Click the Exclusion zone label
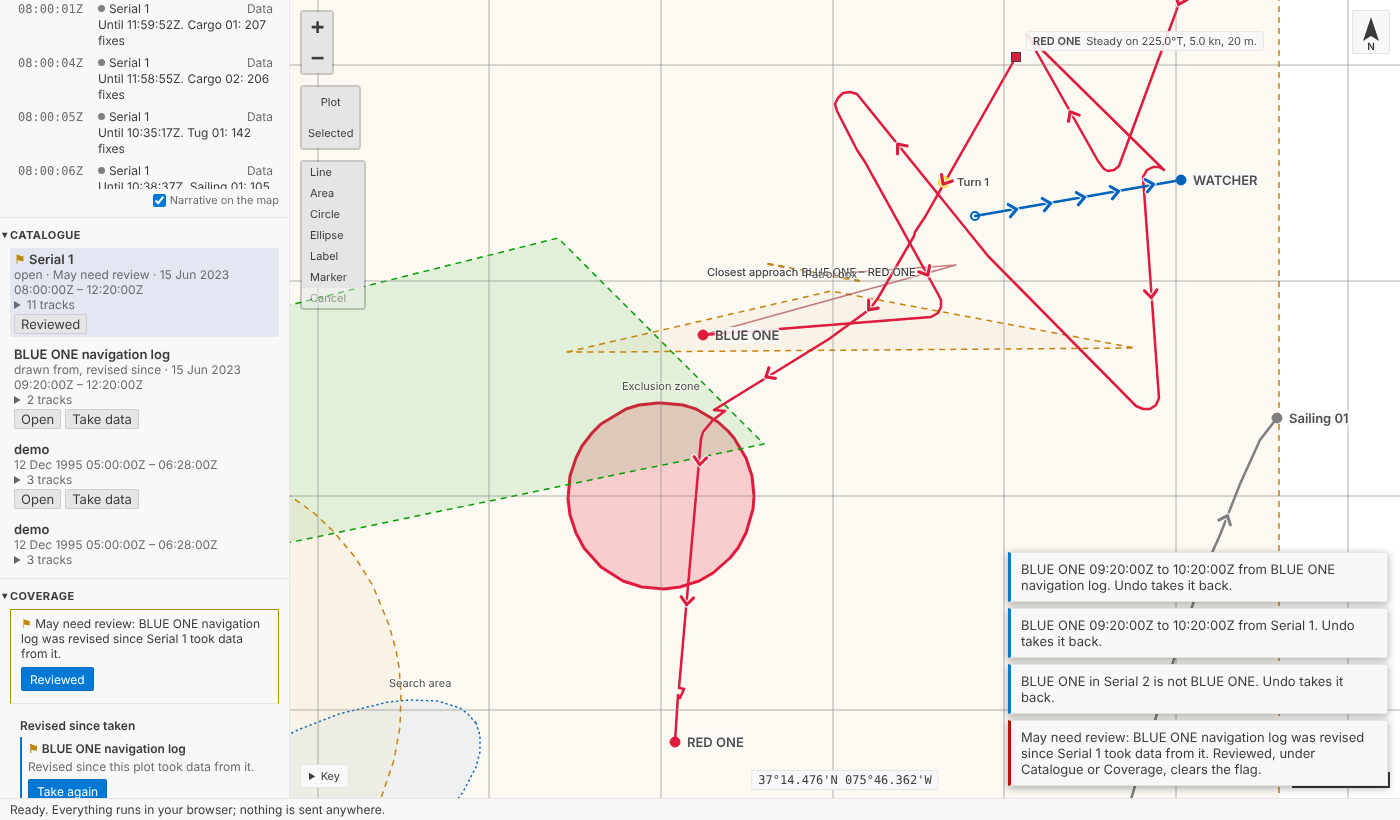1400x820 pixels. pyautogui.click(x=661, y=386)
